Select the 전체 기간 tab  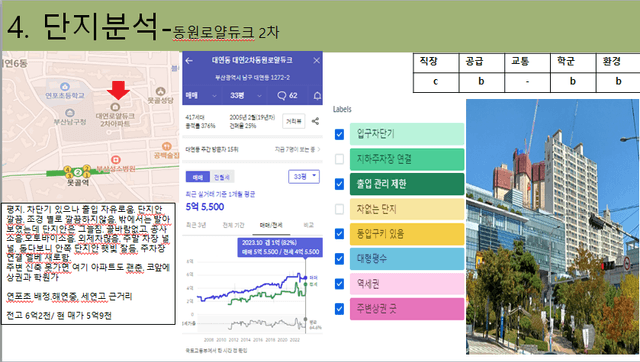click(233, 225)
